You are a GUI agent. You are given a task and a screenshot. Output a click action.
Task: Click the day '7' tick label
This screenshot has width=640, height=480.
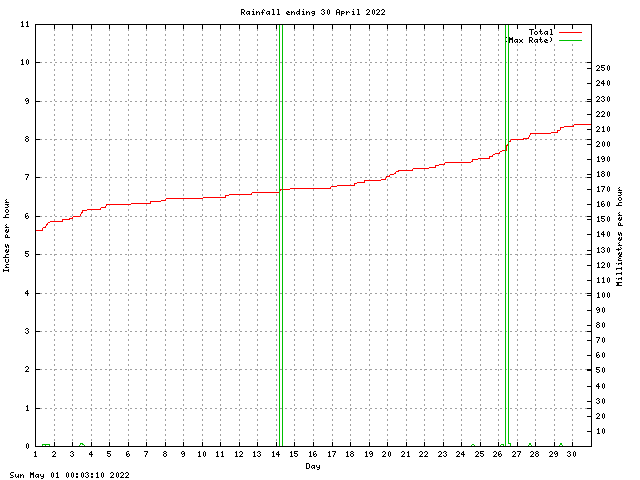click(146, 454)
